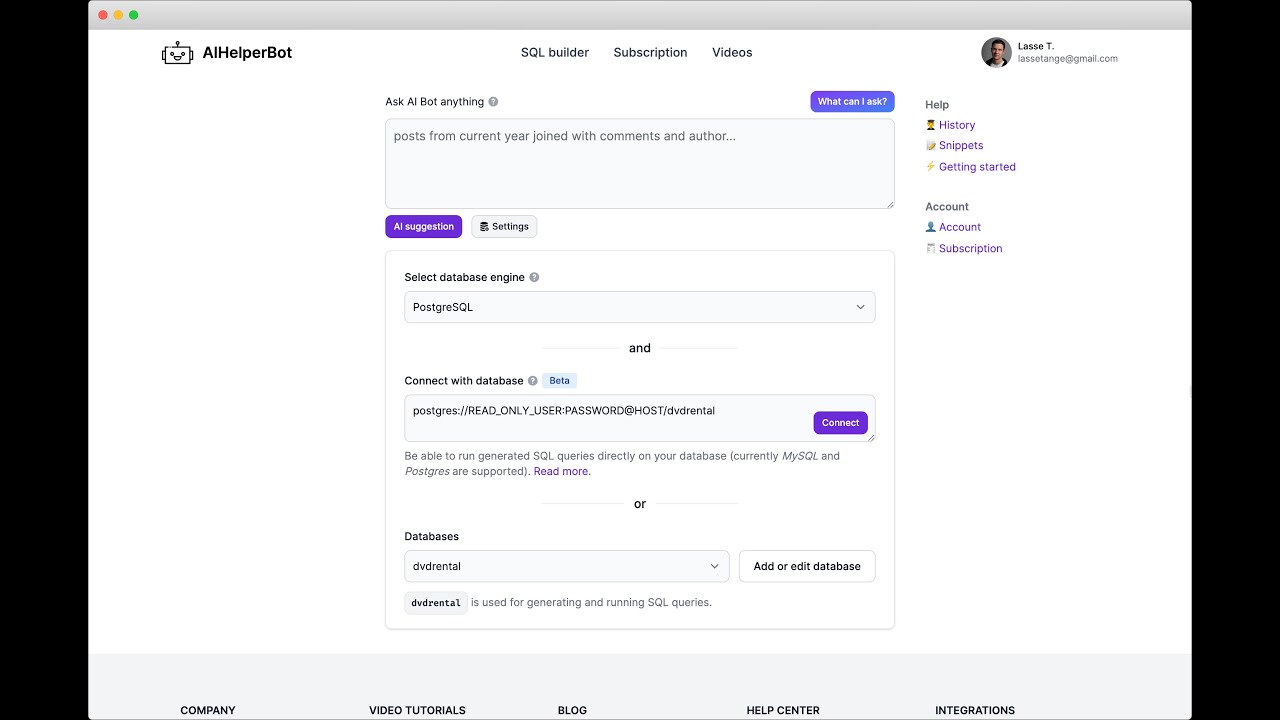Click the History emoji icon in sidebar

pos(931,125)
